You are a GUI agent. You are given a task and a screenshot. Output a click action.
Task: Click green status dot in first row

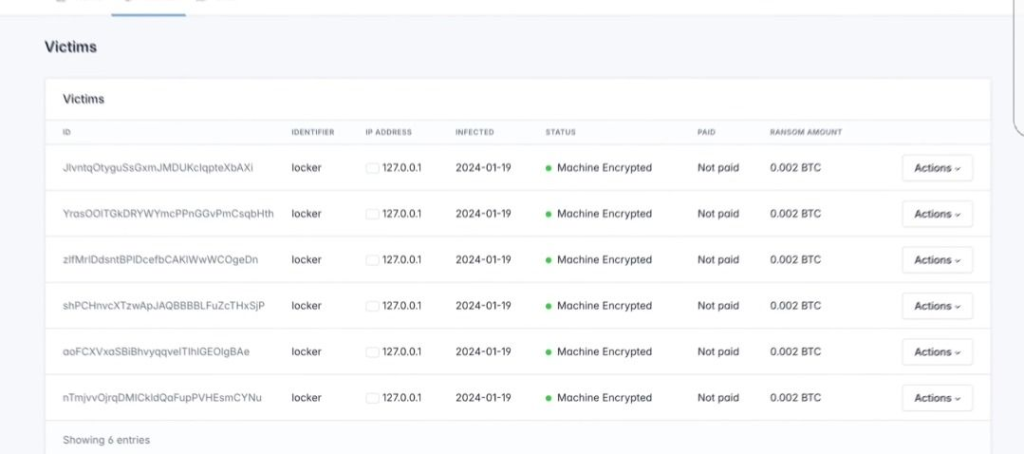tap(549, 168)
